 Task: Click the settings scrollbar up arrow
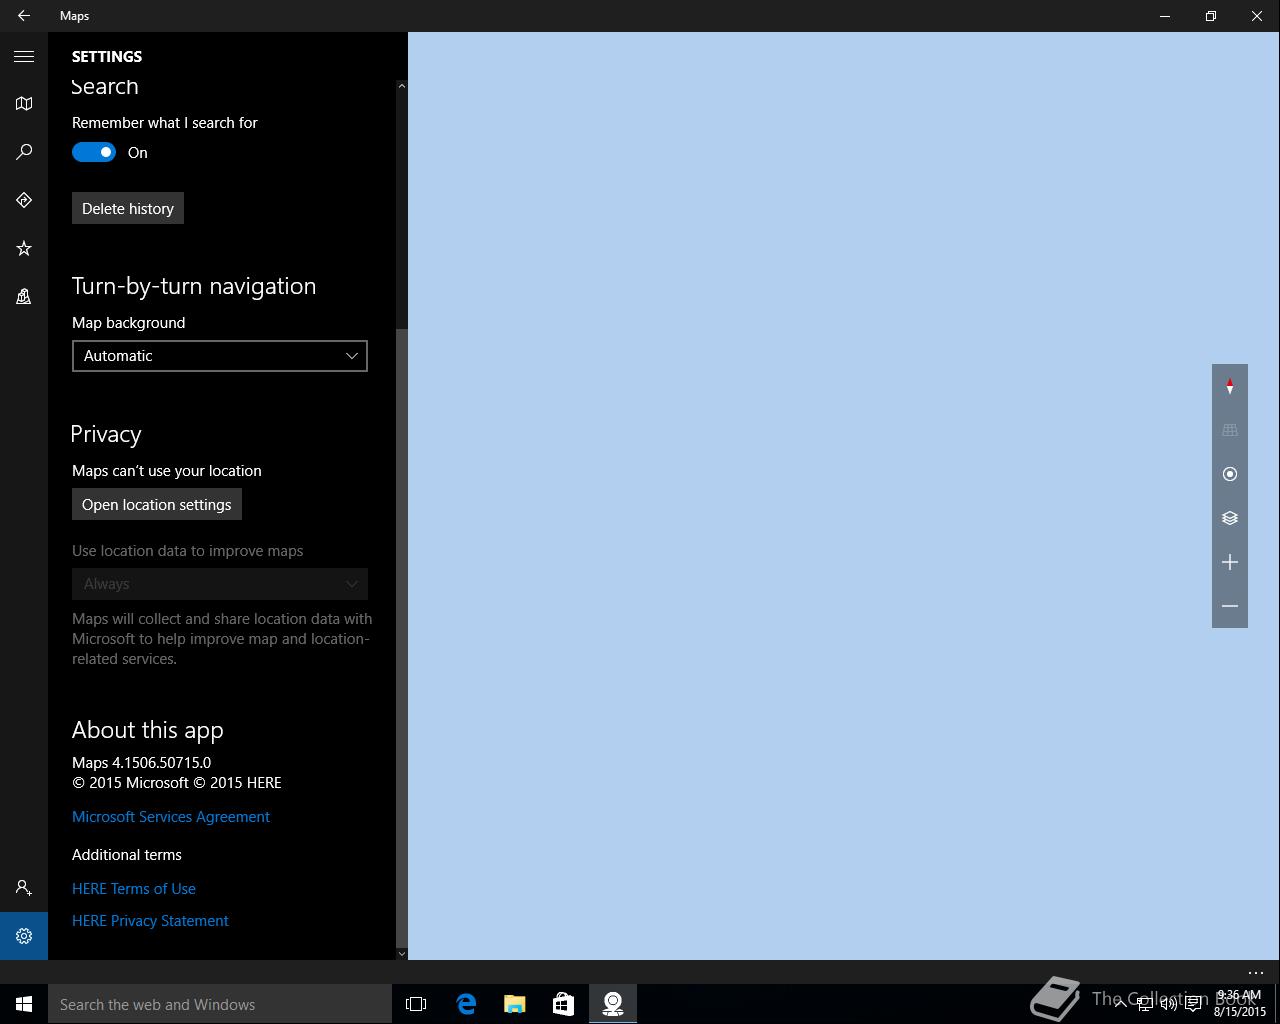click(x=402, y=86)
